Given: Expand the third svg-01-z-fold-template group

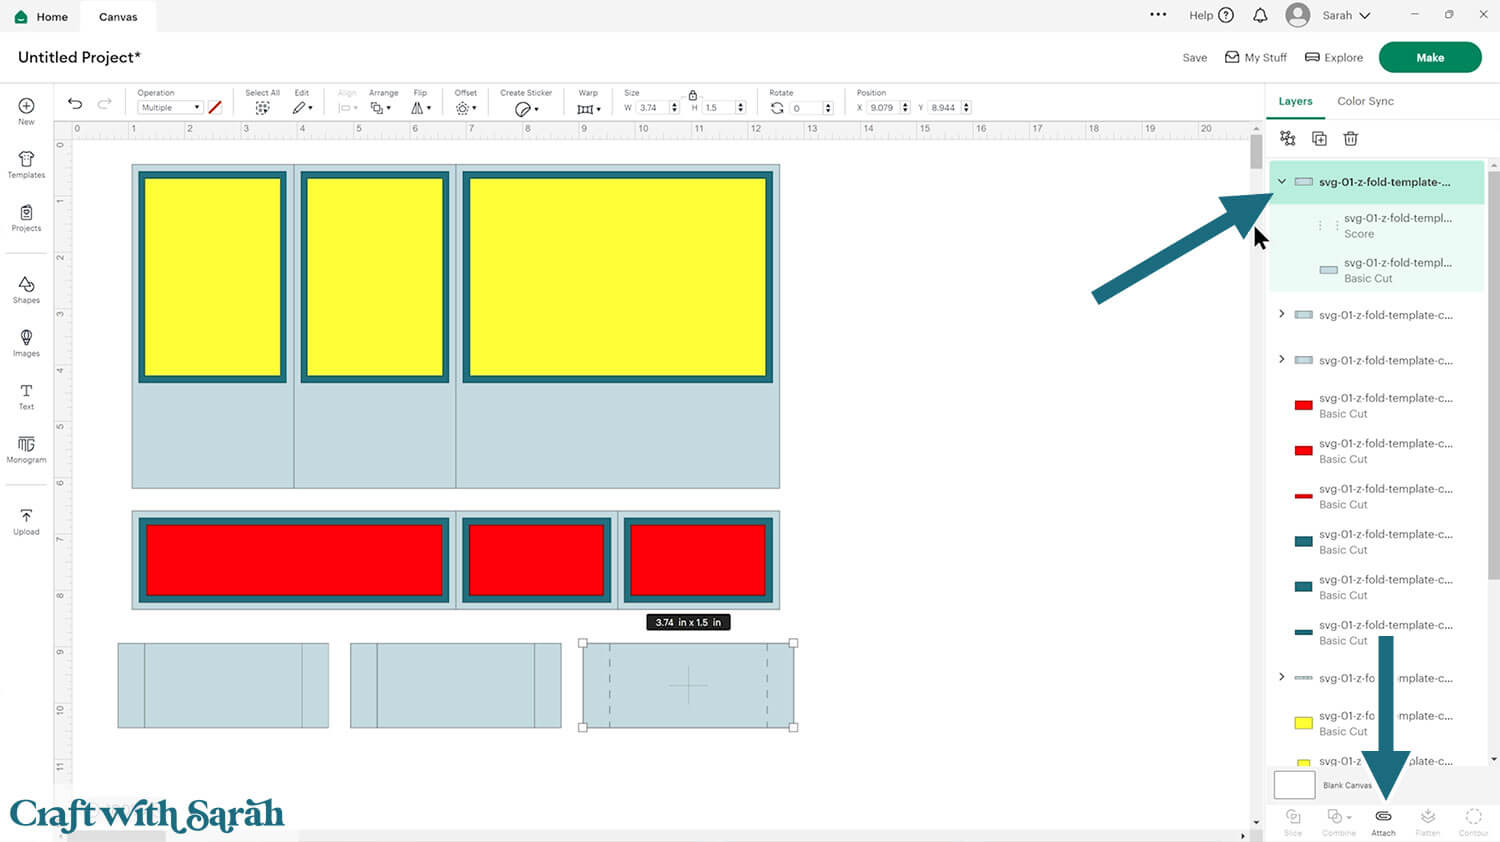Looking at the screenshot, I should point(1282,359).
